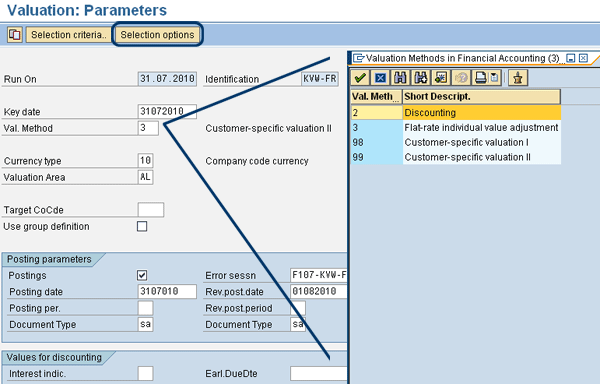Click the Short Descript. column header
Screen dimensions: 600x384
coord(482,97)
